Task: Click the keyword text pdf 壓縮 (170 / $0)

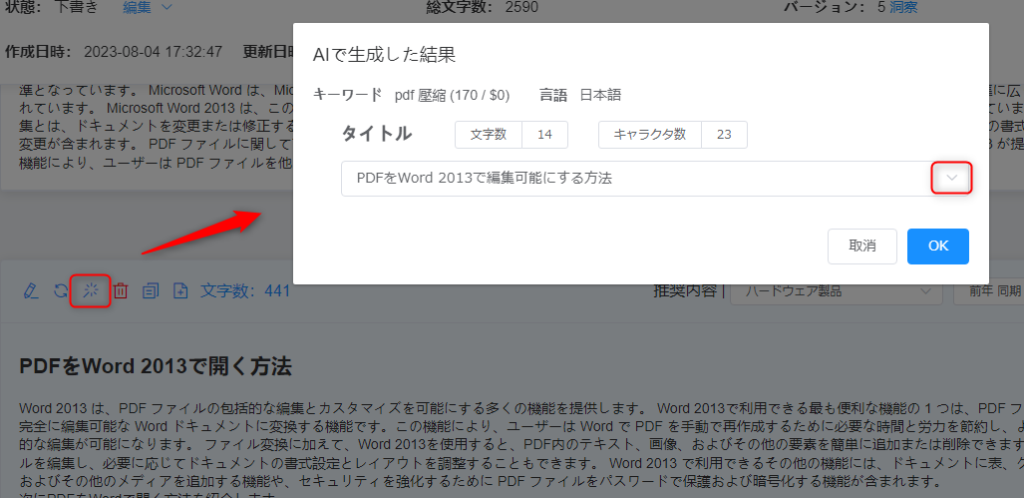Action: click(x=452, y=95)
